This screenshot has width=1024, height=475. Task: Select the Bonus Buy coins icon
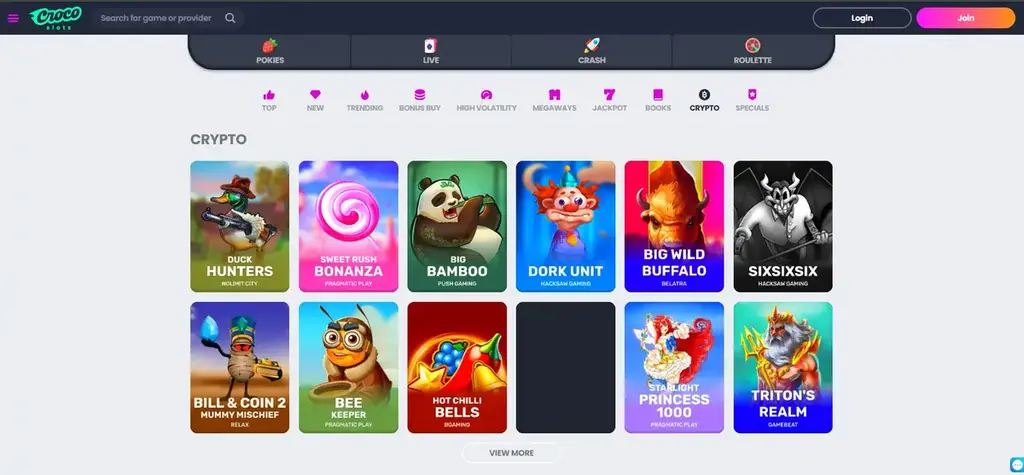click(420, 95)
